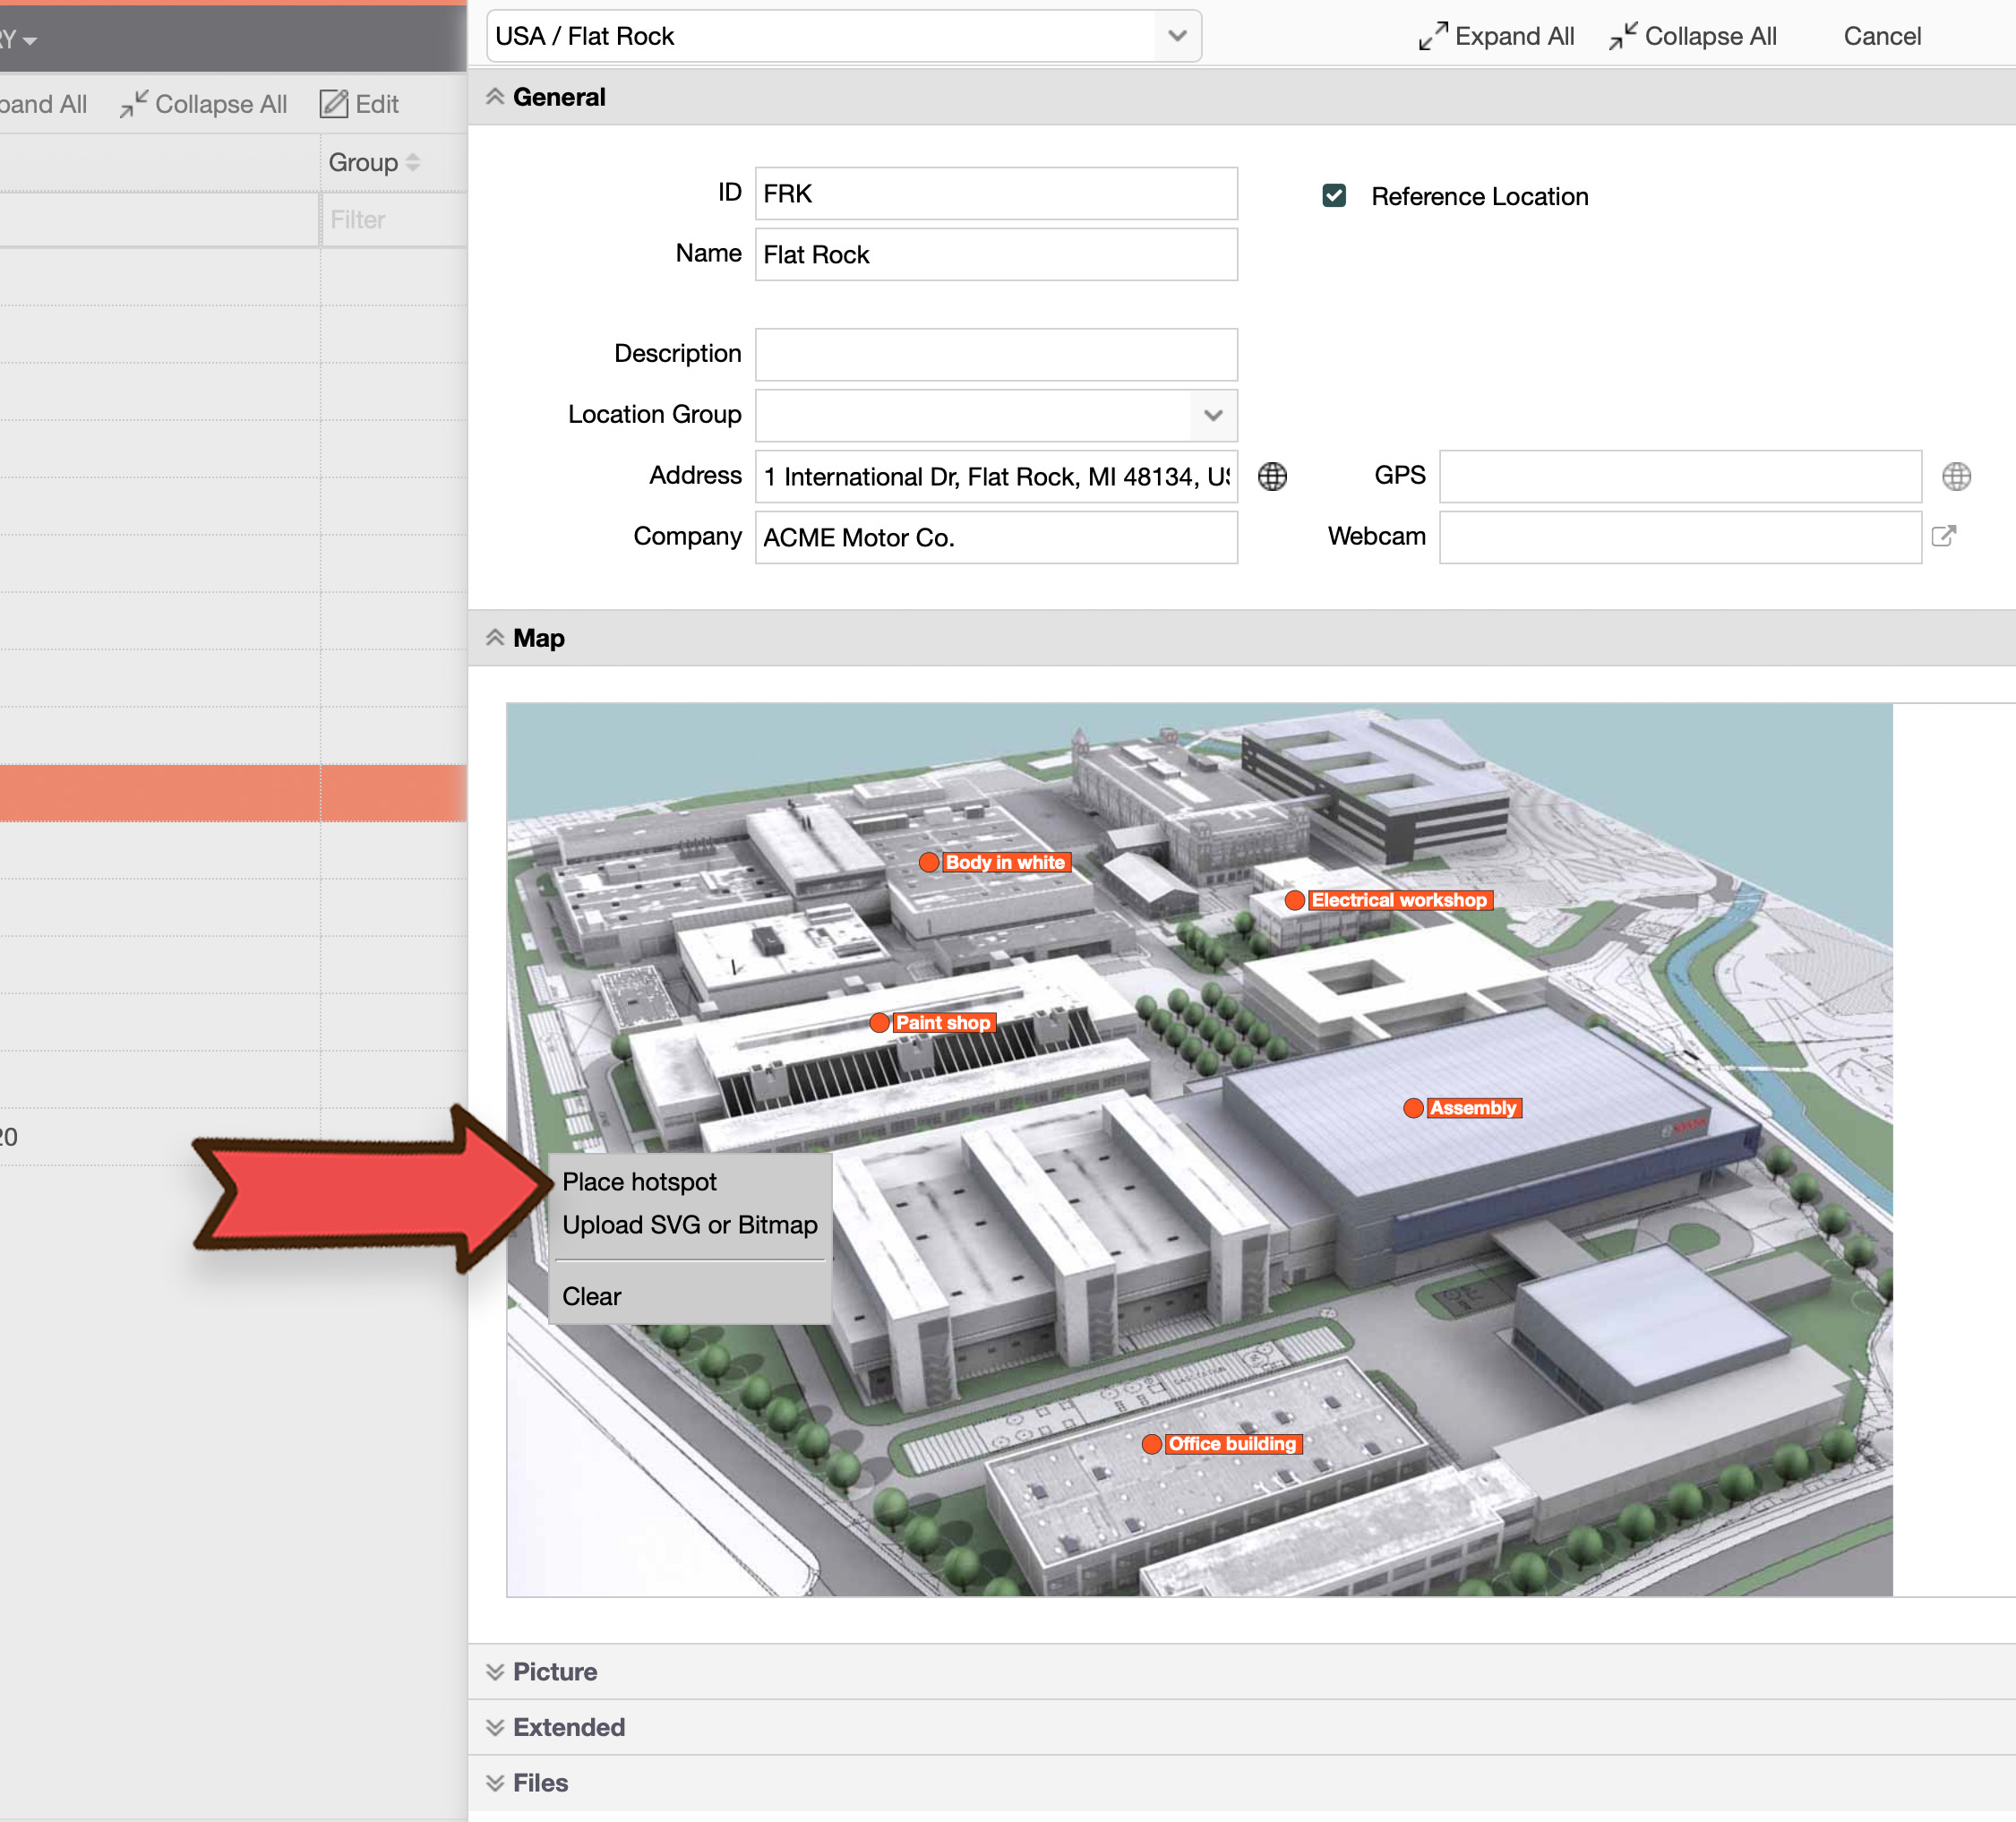Image resolution: width=2016 pixels, height=1822 pixels.
Task: Expand the Extended section
Action: (x=495, y=1728)
